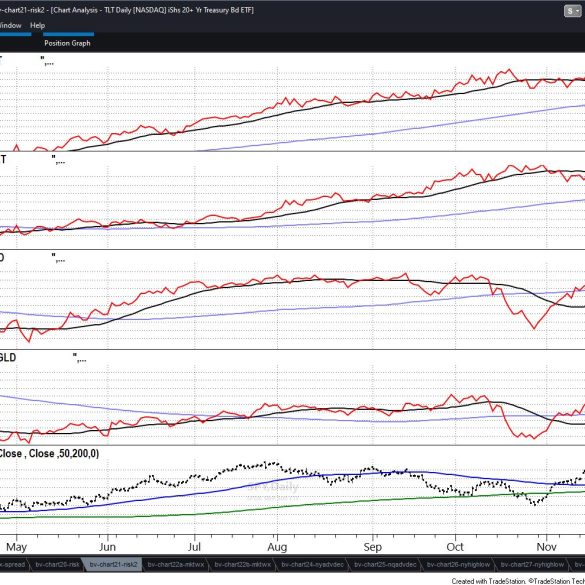
Task: Click the GLD symbol label
Action: (7, 357)
